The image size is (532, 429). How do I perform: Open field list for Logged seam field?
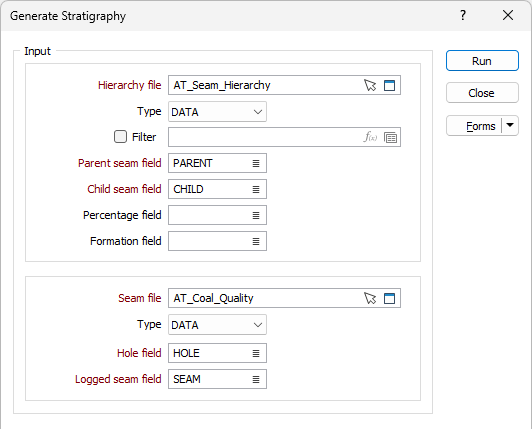click(256, 379)
